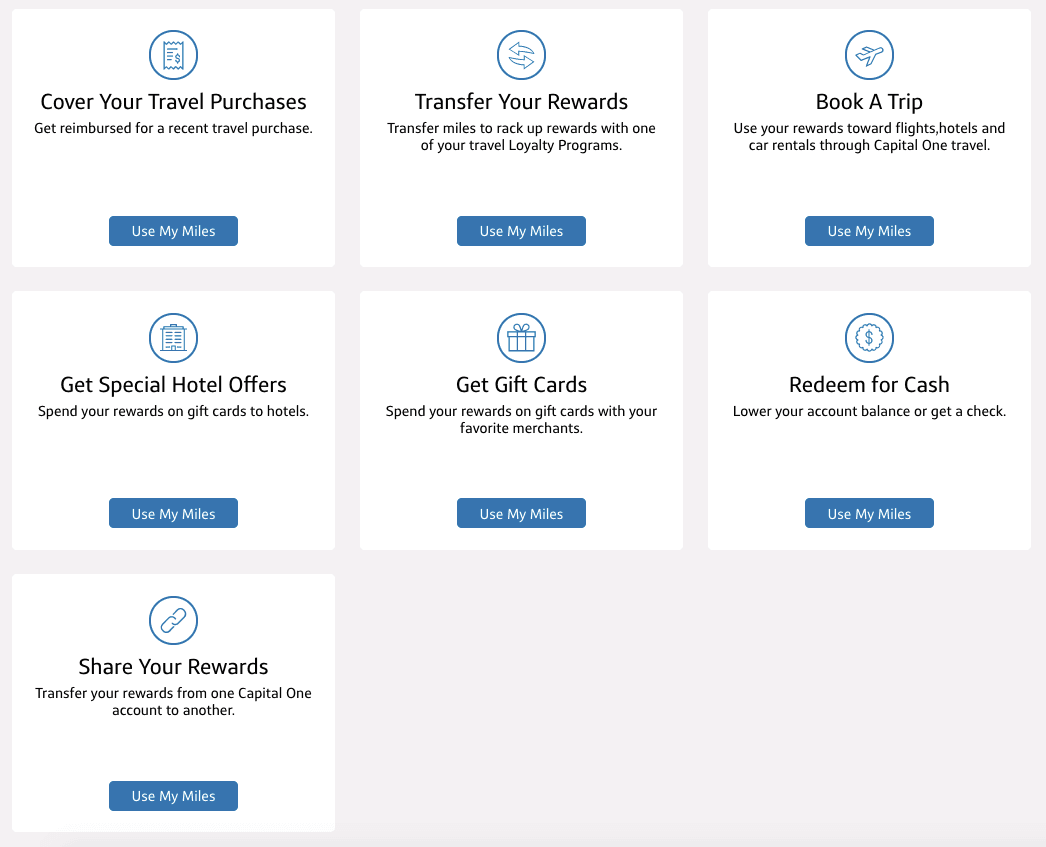This screenshot has width=1046, height=847.
Task: Click the gift box icon above Get Gift Cards
Action: tap(521, 337)
